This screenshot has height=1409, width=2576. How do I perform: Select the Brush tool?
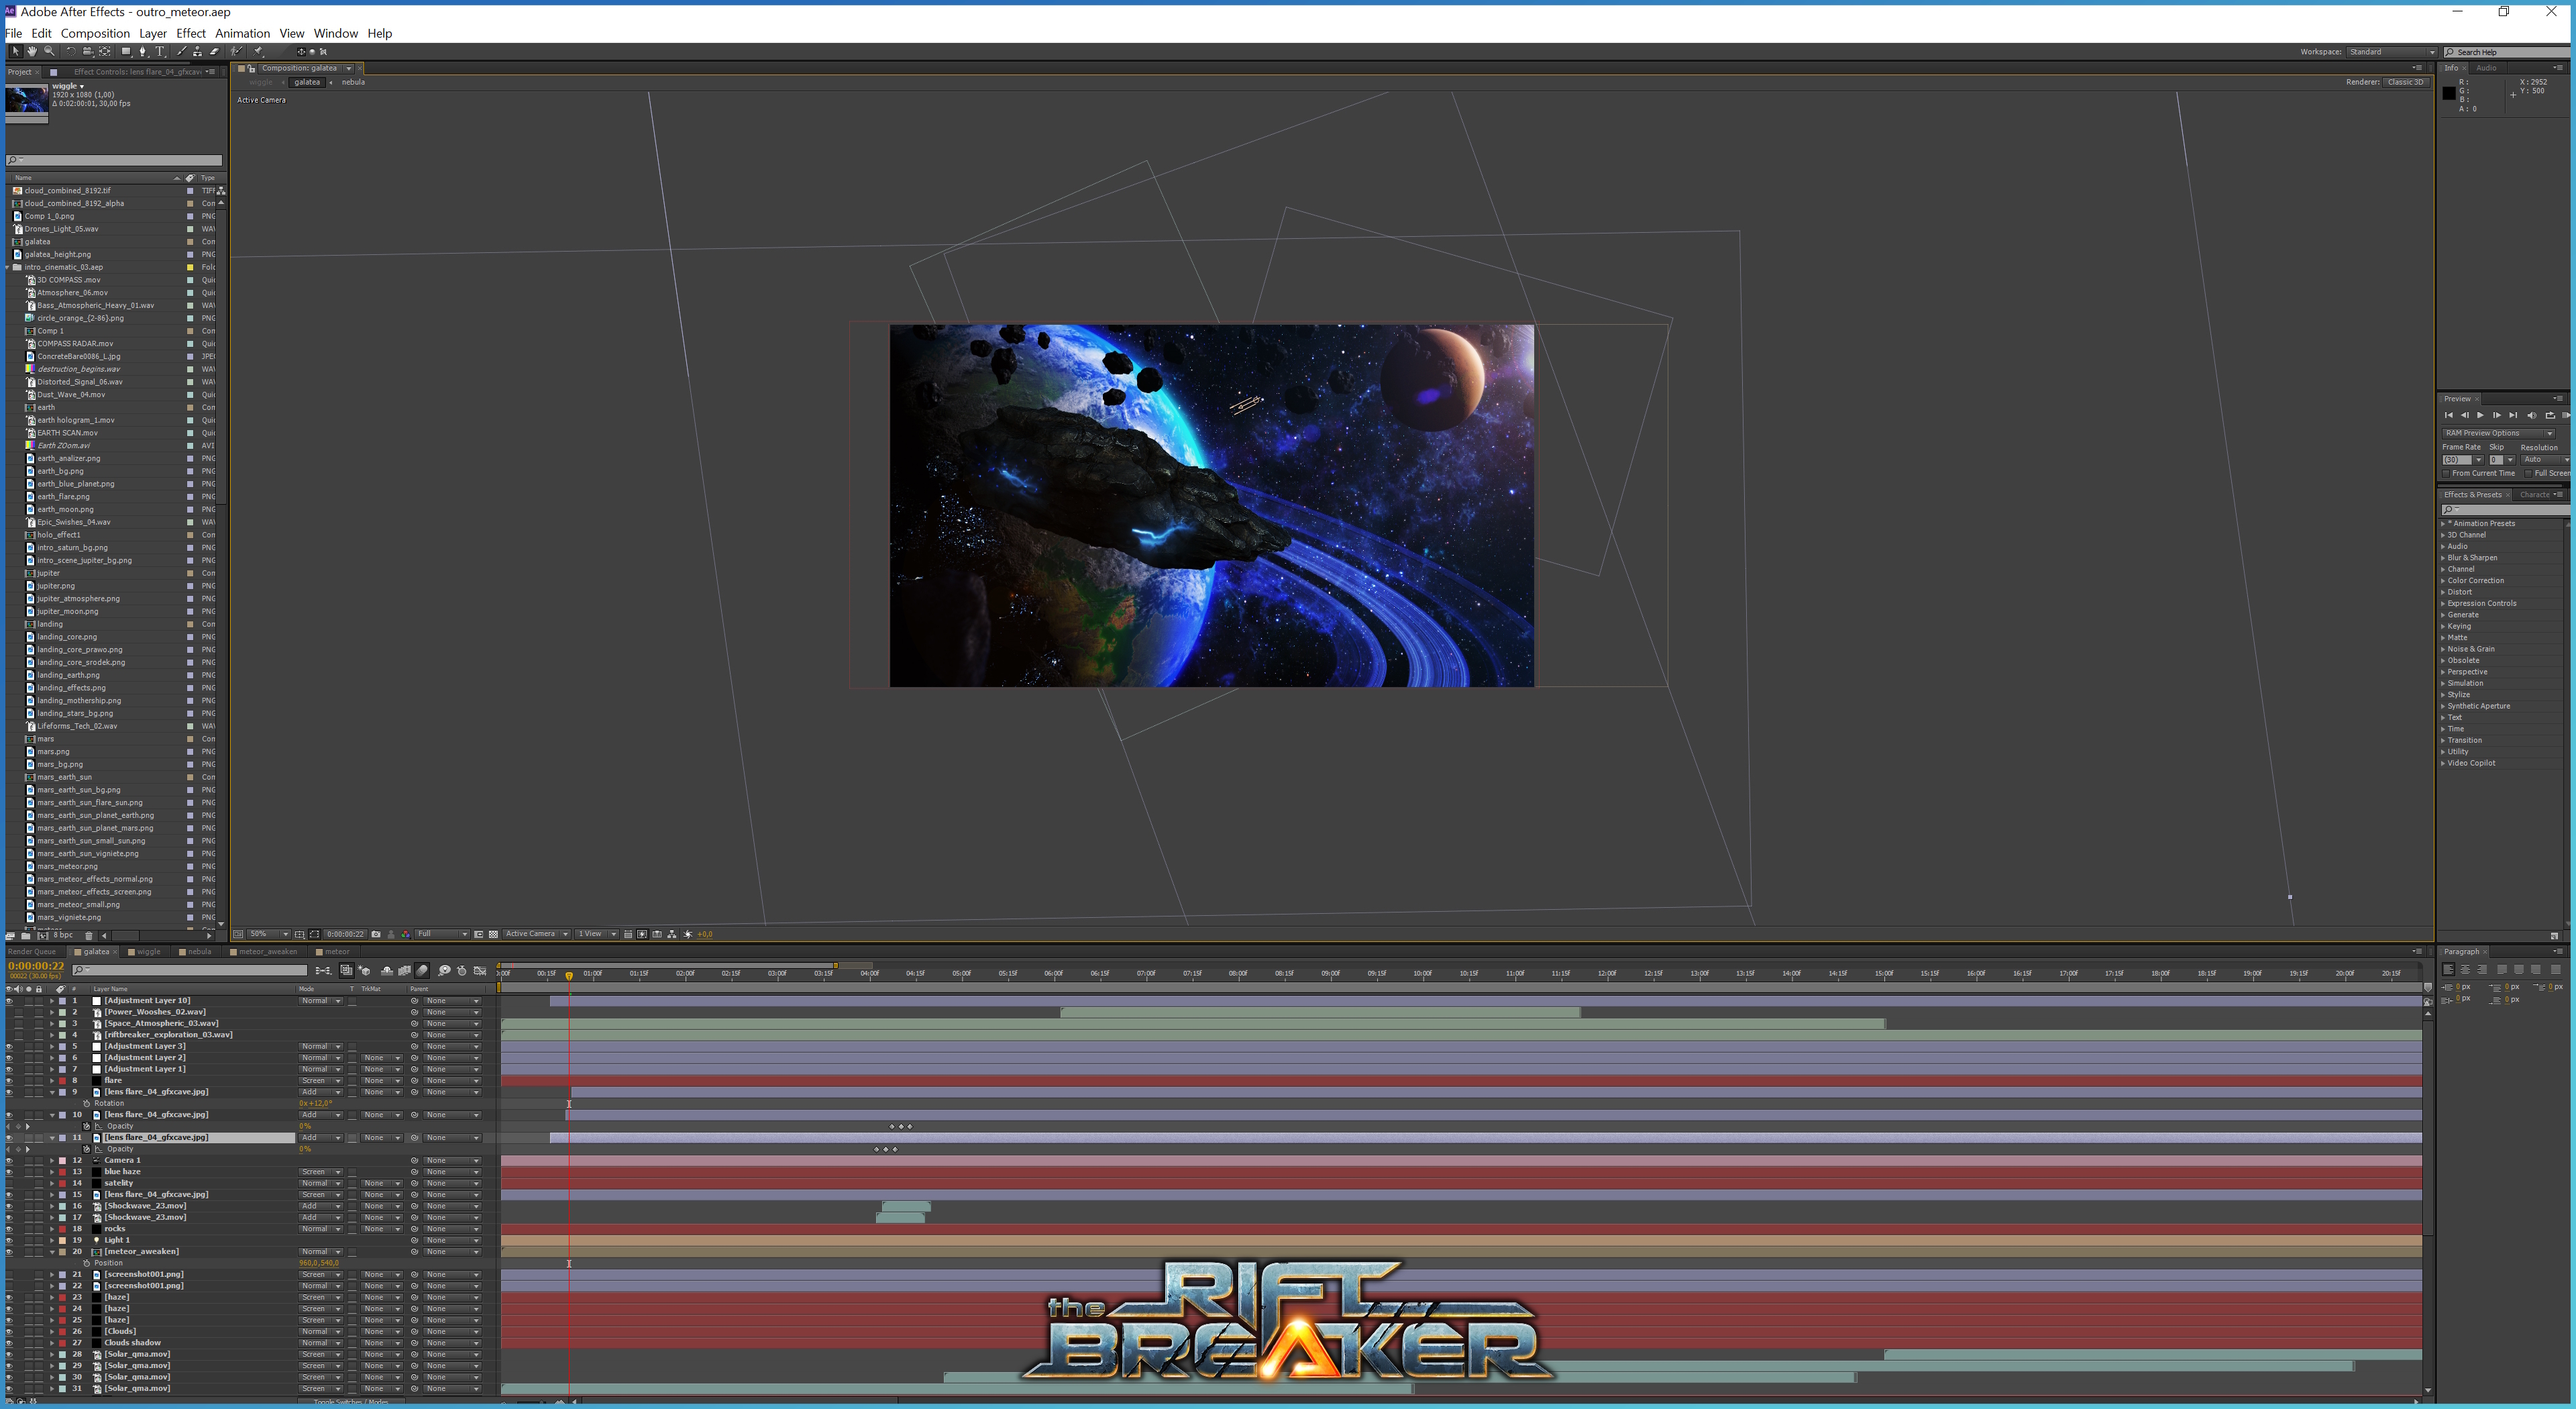point(182,51)
